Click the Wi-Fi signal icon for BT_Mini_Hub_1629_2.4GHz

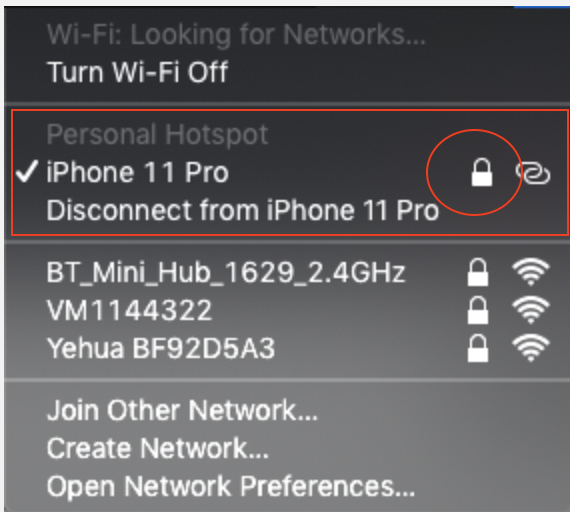531,272
